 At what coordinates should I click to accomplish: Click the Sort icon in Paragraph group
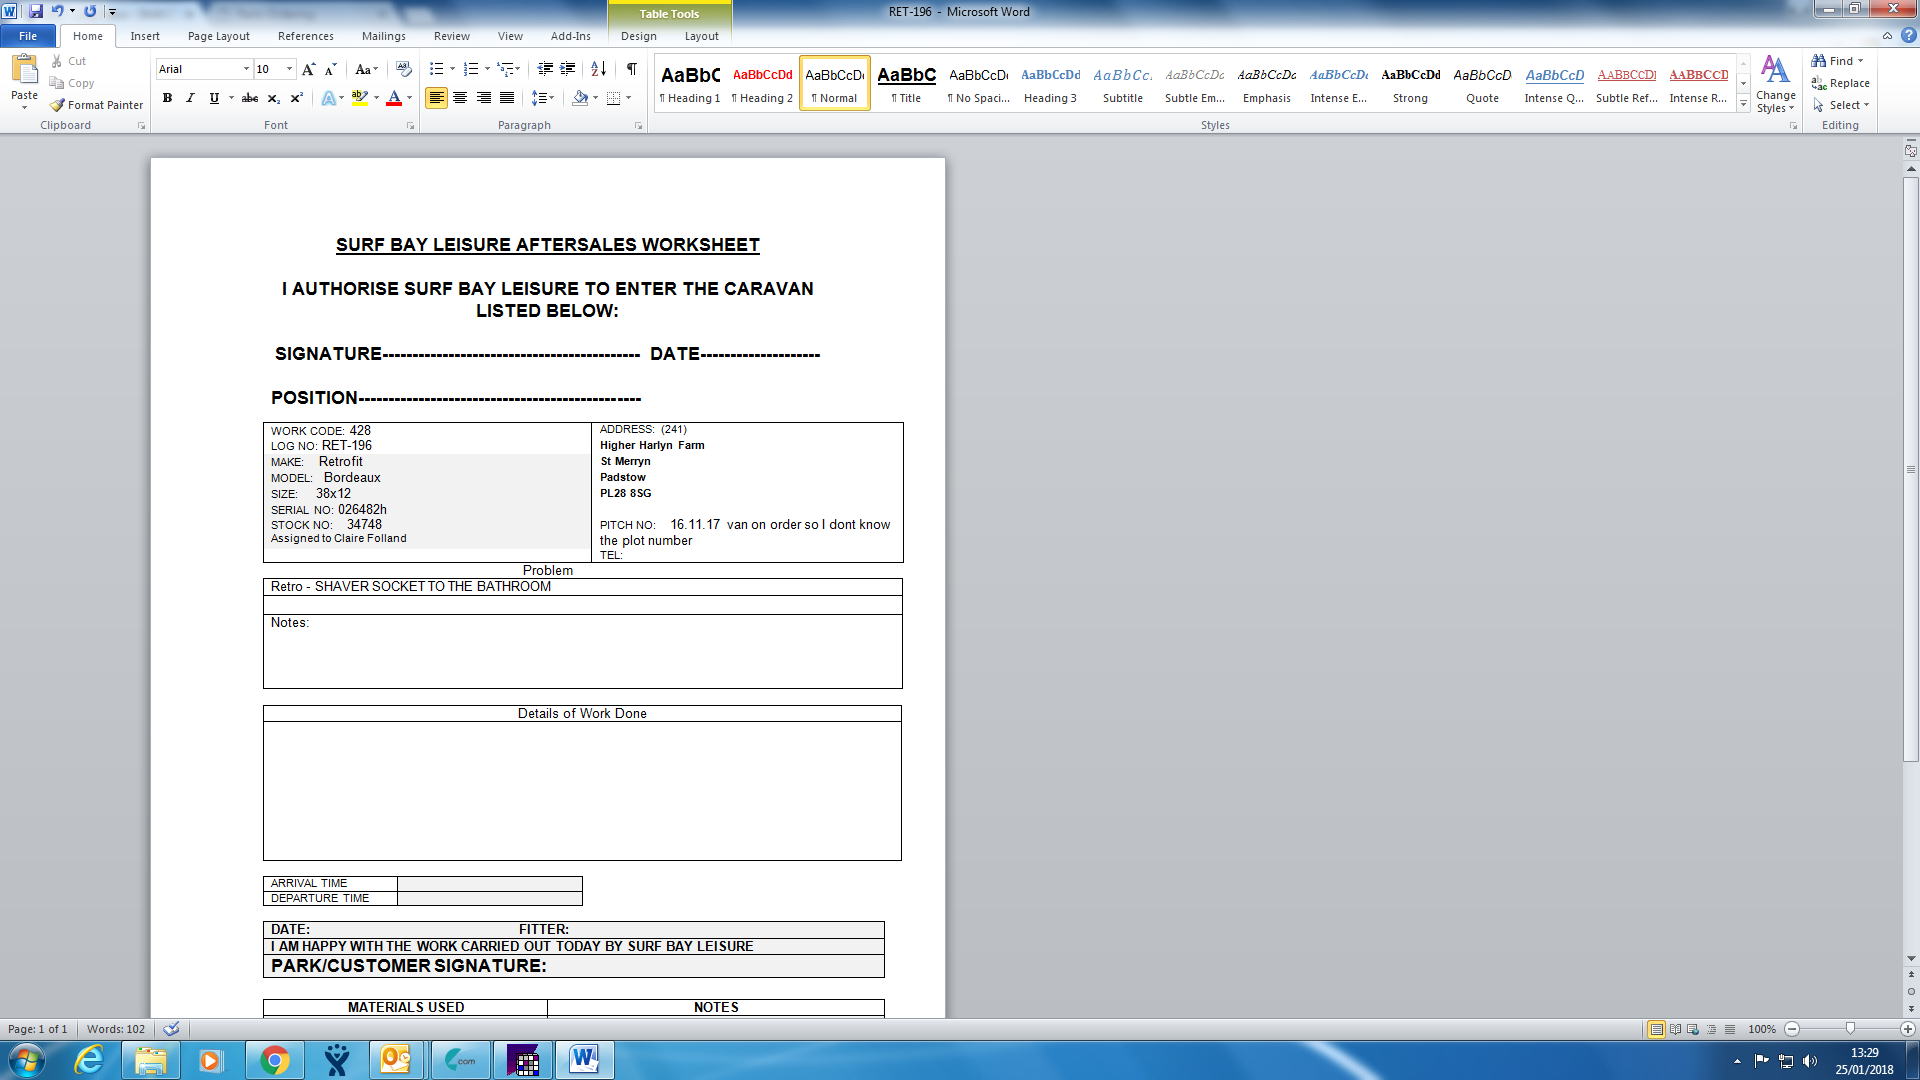[x=598, y=69]
